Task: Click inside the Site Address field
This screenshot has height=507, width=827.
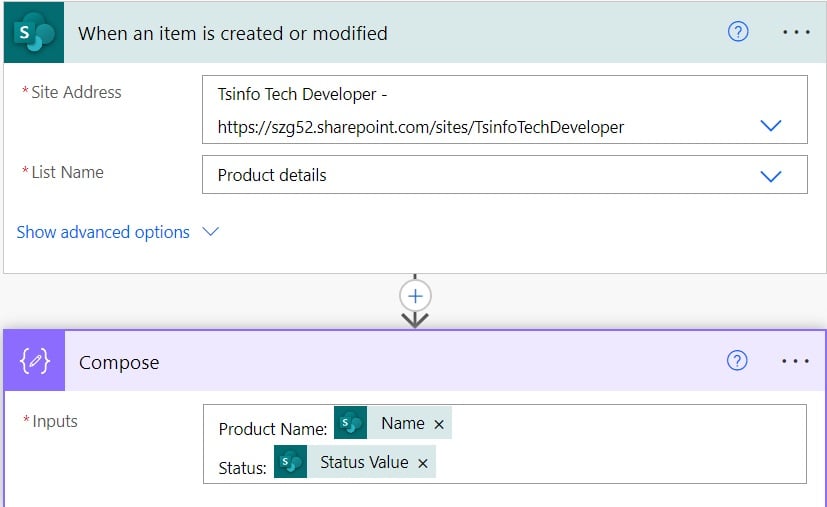Action: tap(505, 110)
